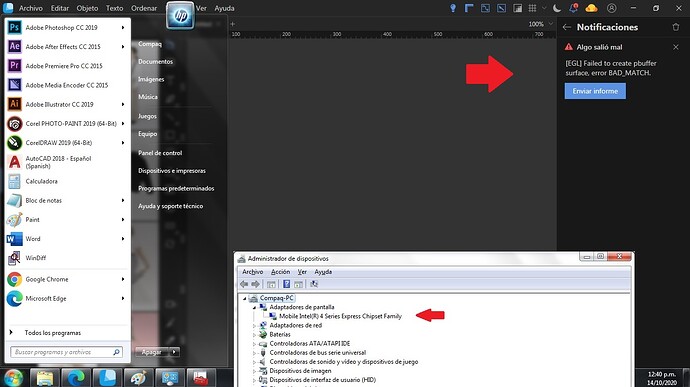Open Gravit's Ayuda menu in top bar
Image resolution: width=690 pixels, height=387 pixels.
pos(224,8)
